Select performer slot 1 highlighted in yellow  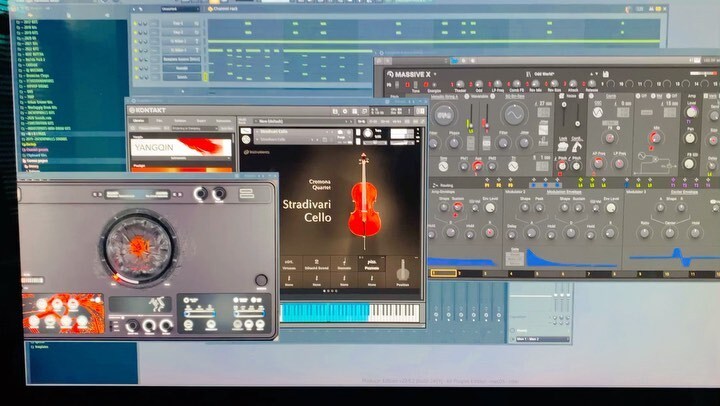[444, 273]
